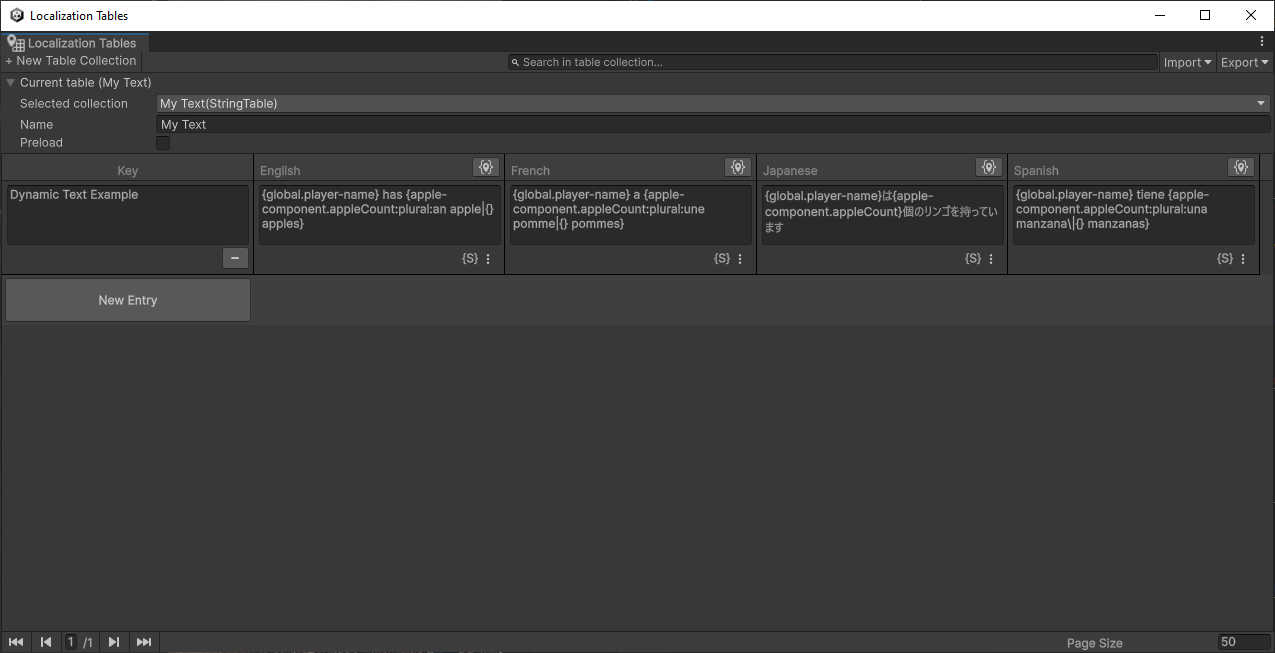Go to first page with pagination icon
Image resolution: width=1275 pixels, height=653 pixels.
click(x=15, y=641)
